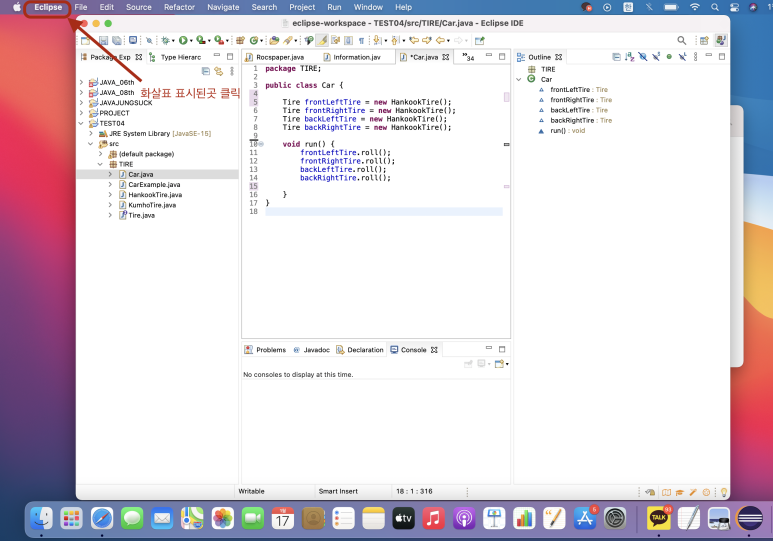773x541 pixels.
Task: Click the Run External Tools icon
Action: click(x=218, y=40)
